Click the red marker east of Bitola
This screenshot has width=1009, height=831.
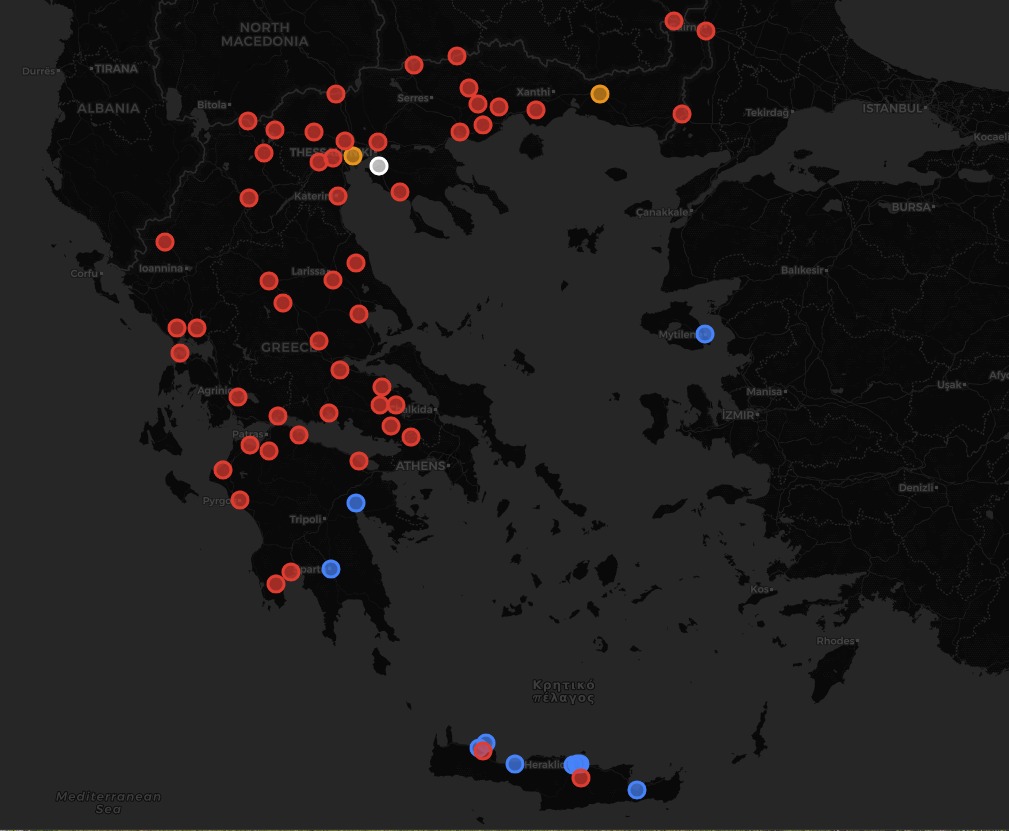coord(248,121)
